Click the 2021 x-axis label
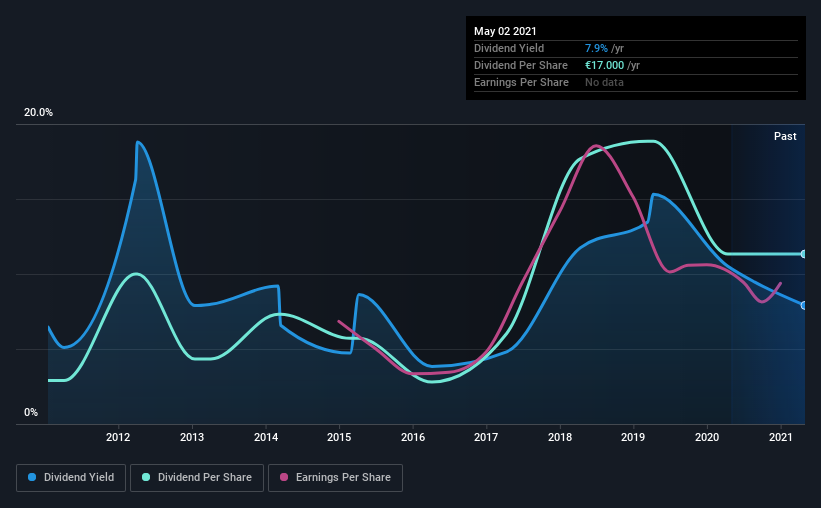Viewport: 821px width, 508px height. point(781,437)
